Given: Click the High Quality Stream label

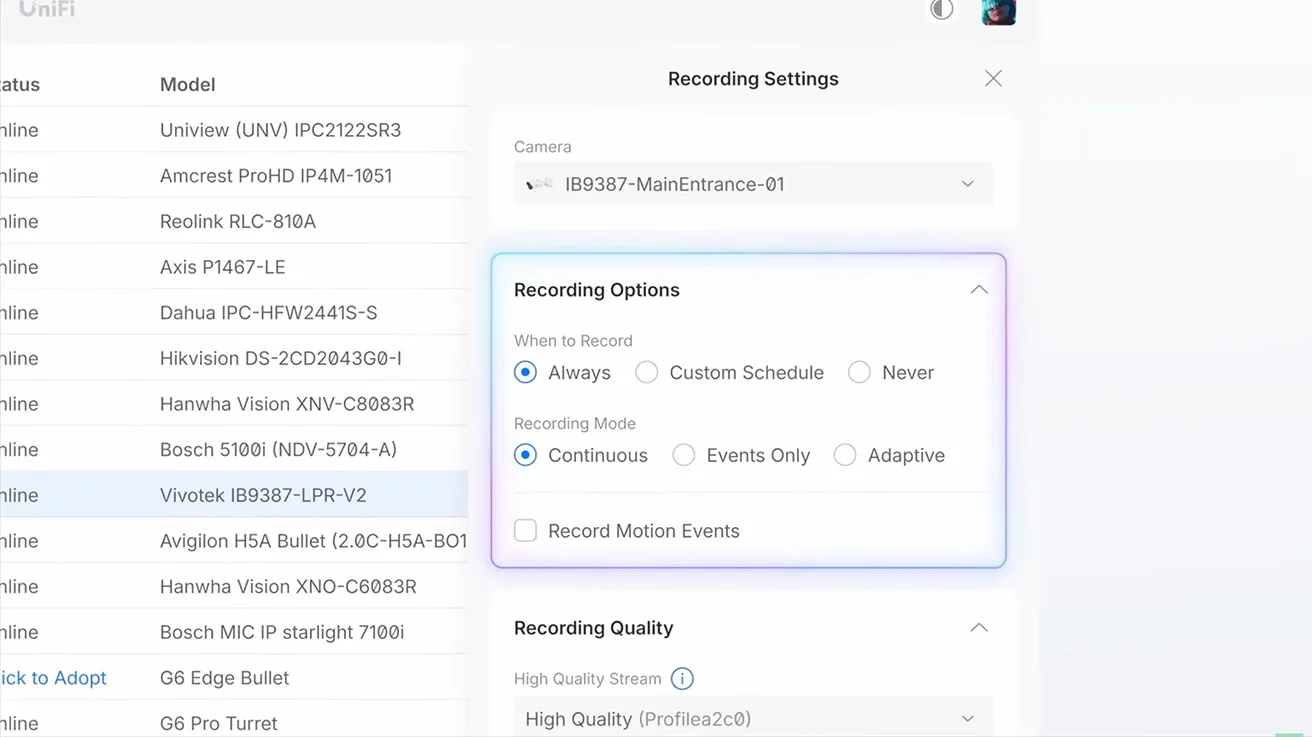Looking at the screenshot, I should point(588,679).
